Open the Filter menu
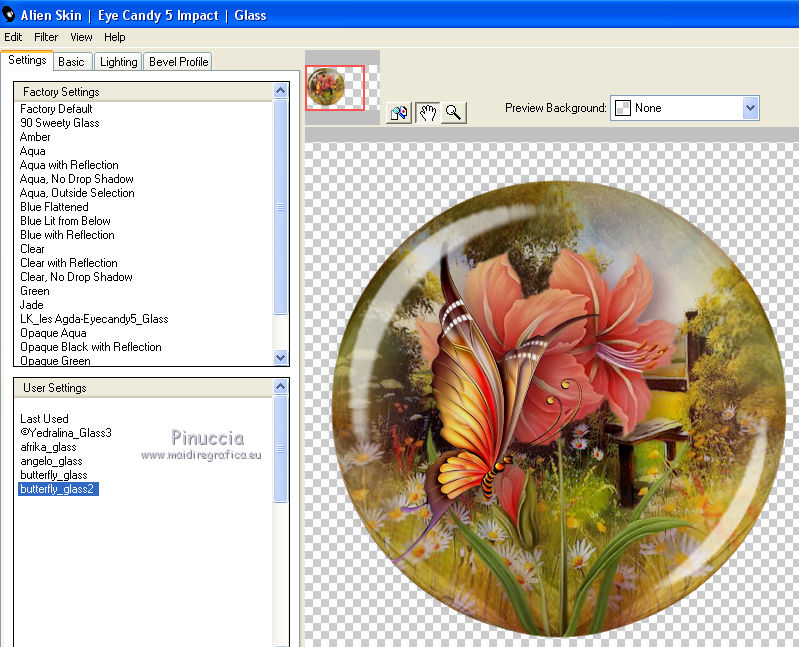Image resolution: width=799 pixels, height=647 pixels. click(46, 37)
